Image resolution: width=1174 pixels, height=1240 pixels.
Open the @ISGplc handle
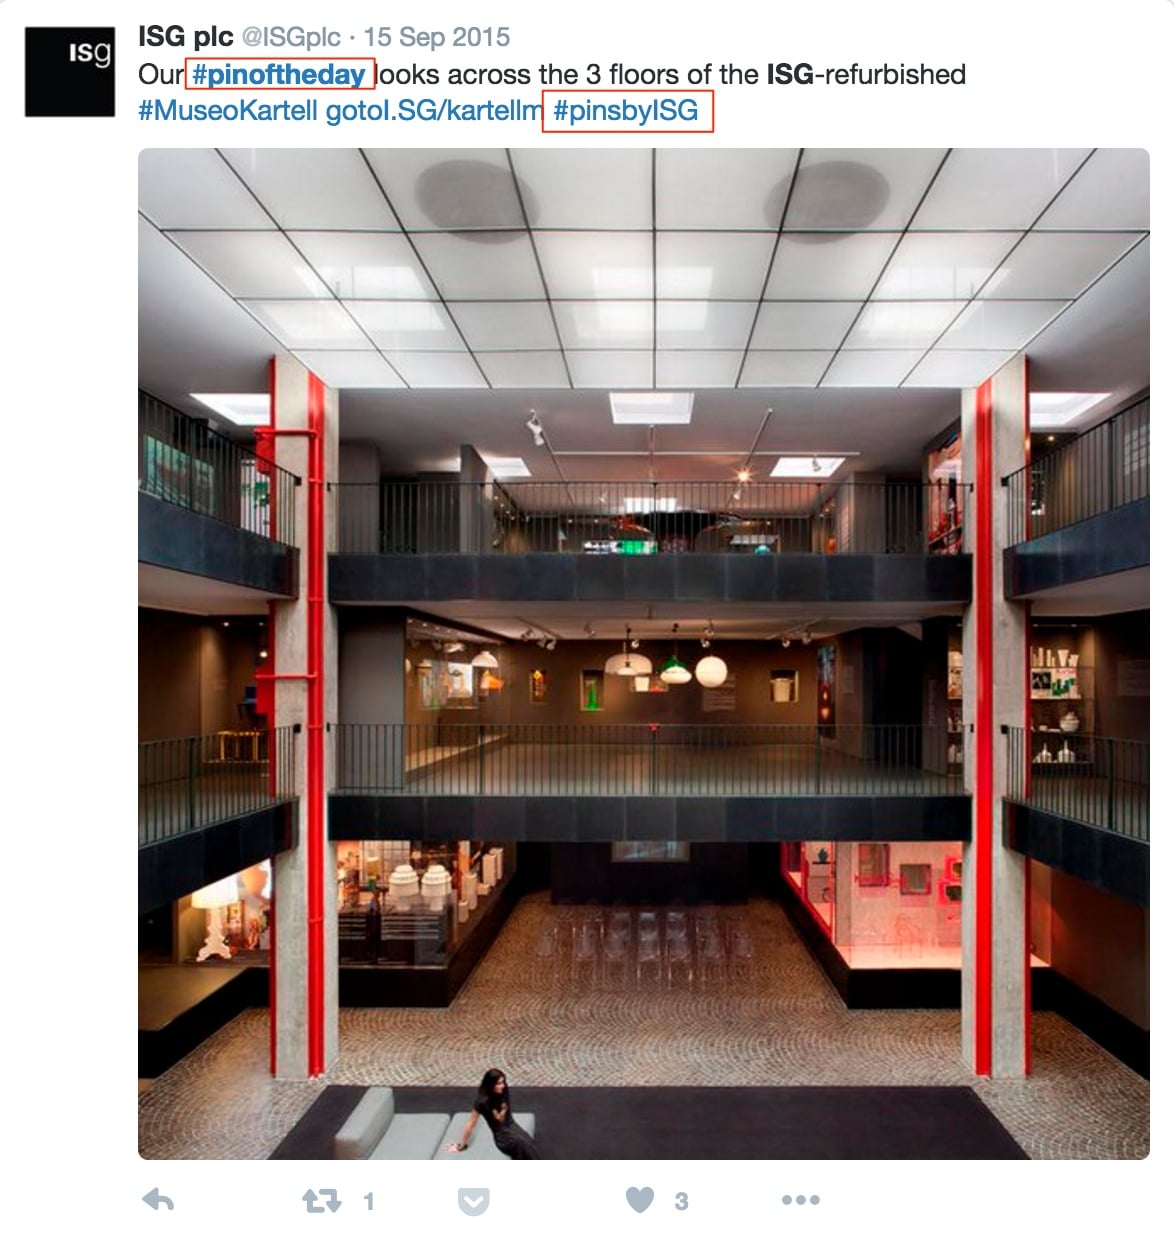[x=292, y=38]
